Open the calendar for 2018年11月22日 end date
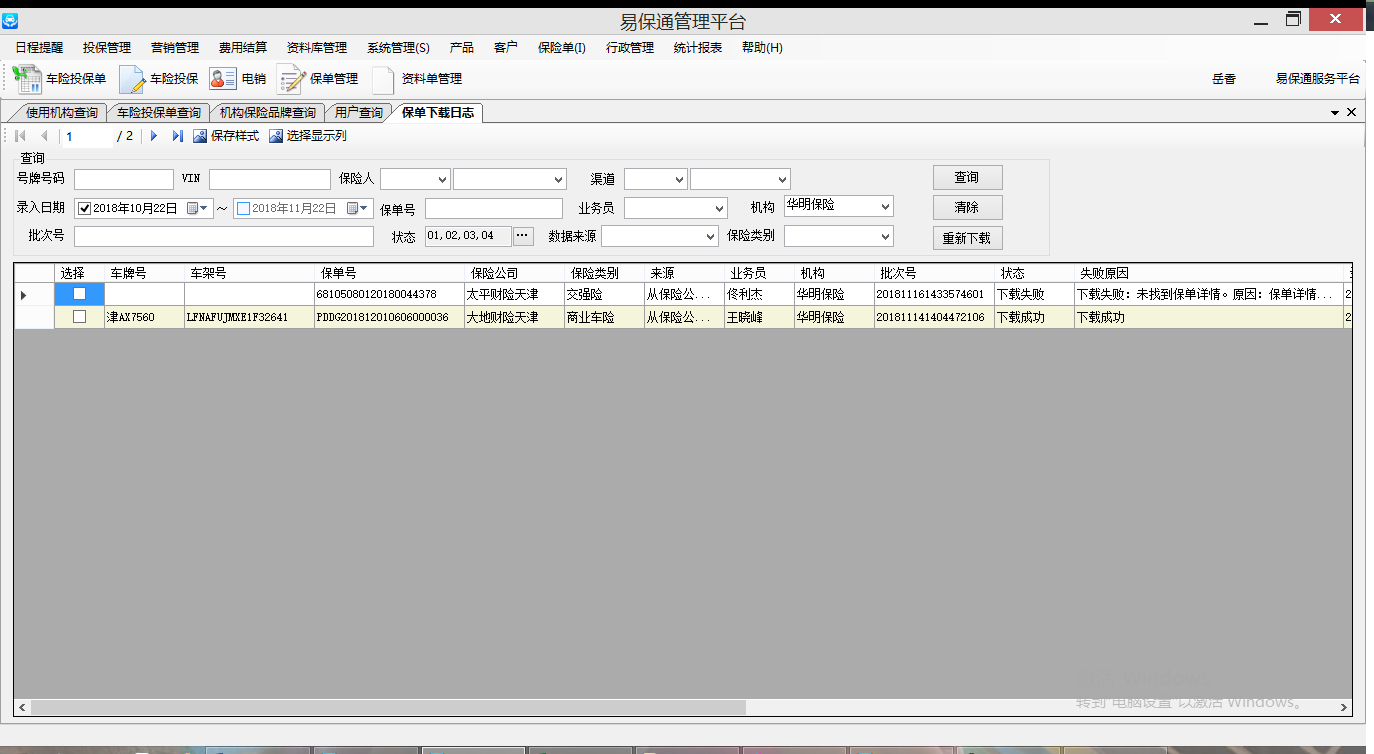Screen dimensions: 1374x754 359,208
